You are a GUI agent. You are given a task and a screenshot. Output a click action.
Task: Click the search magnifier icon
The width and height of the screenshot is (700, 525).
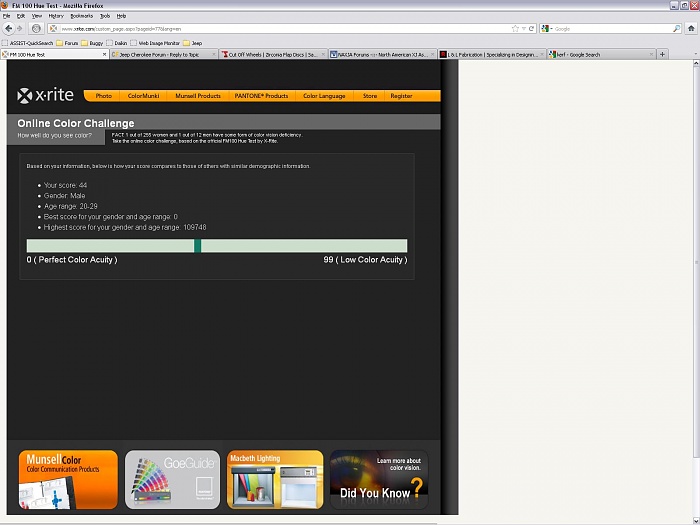(x=676, y=29)
